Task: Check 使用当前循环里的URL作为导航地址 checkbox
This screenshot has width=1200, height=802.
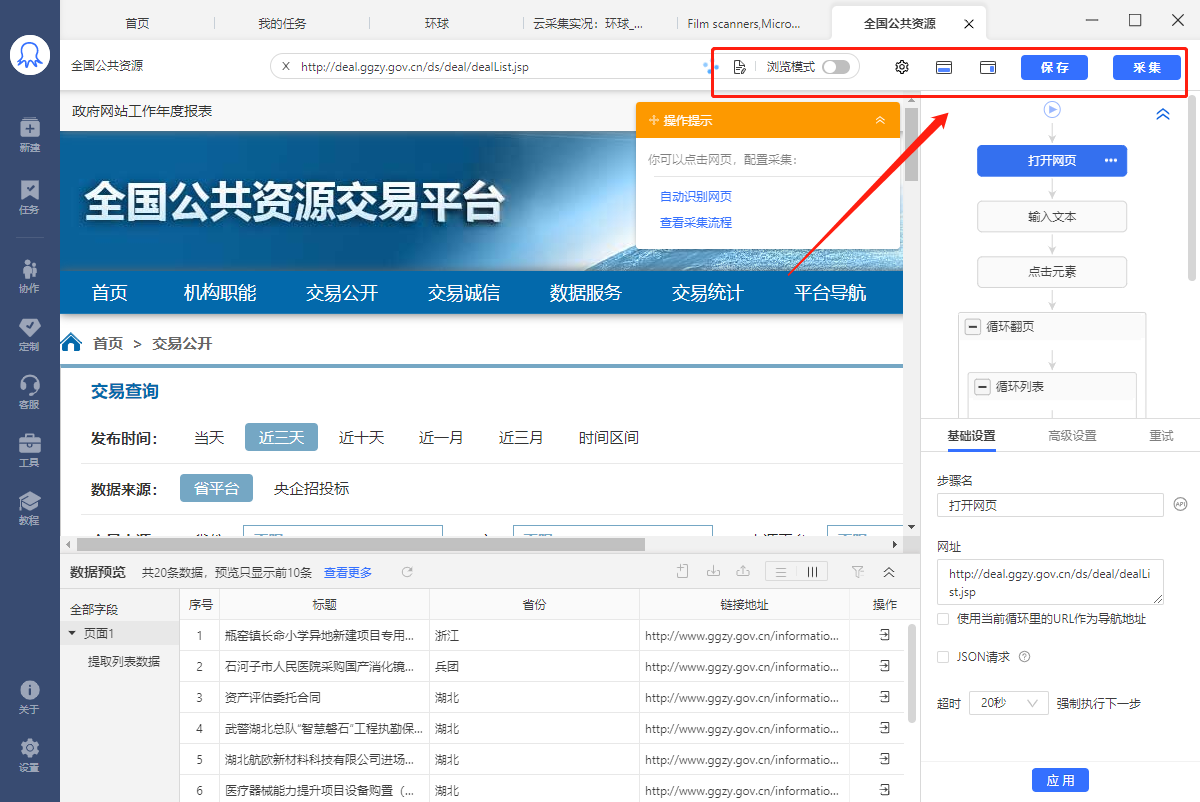Action: [x=943, y=619]
